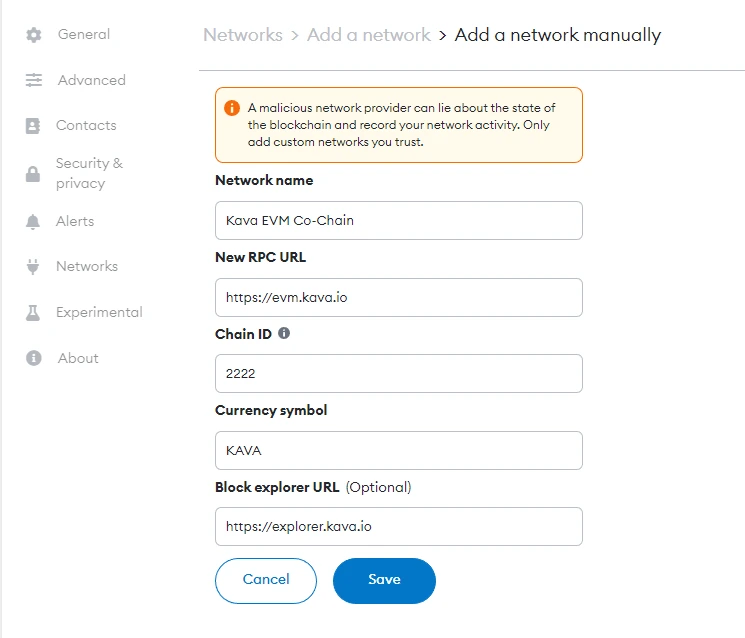Go back to Add a network breadcrumb
This screenshot has width=745, height=638.
coord(369,35)
